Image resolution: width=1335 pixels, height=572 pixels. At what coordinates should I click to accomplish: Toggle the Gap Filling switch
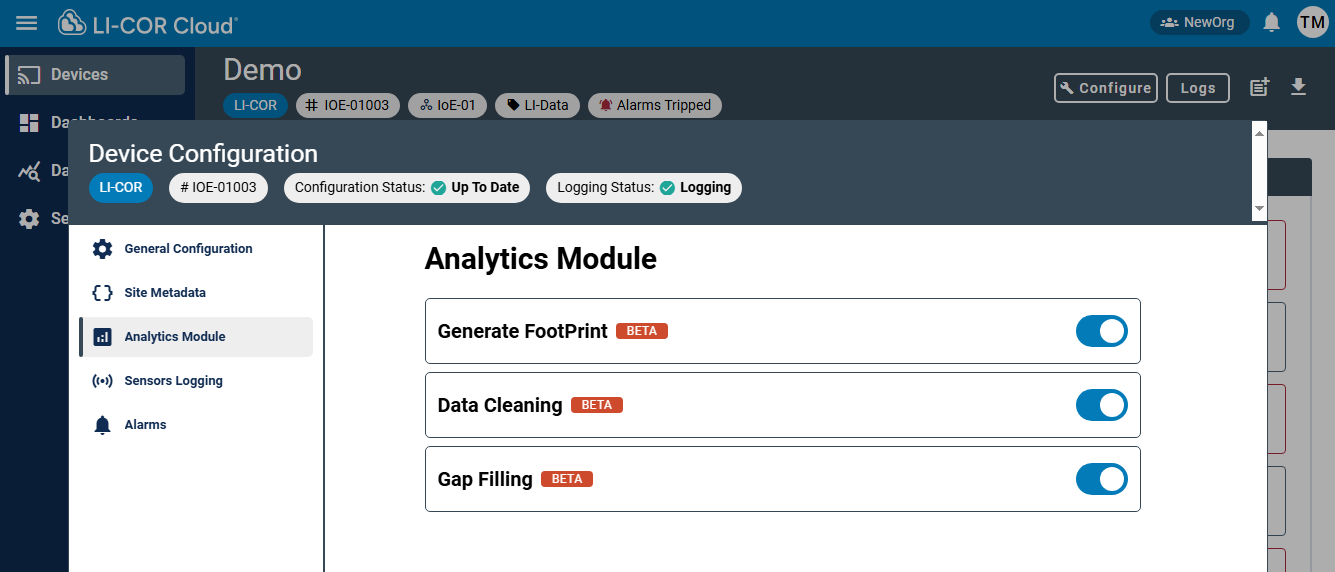[1101, 479]
